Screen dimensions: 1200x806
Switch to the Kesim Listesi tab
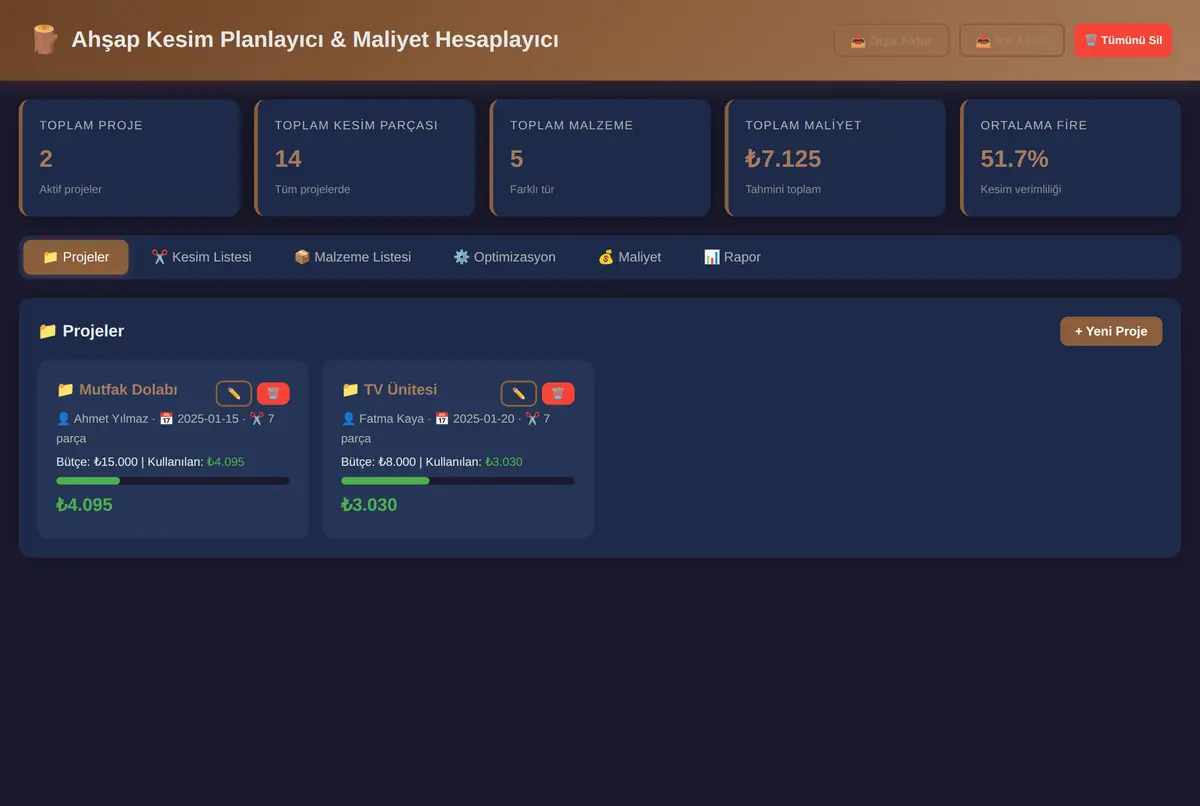coord(201,257)
